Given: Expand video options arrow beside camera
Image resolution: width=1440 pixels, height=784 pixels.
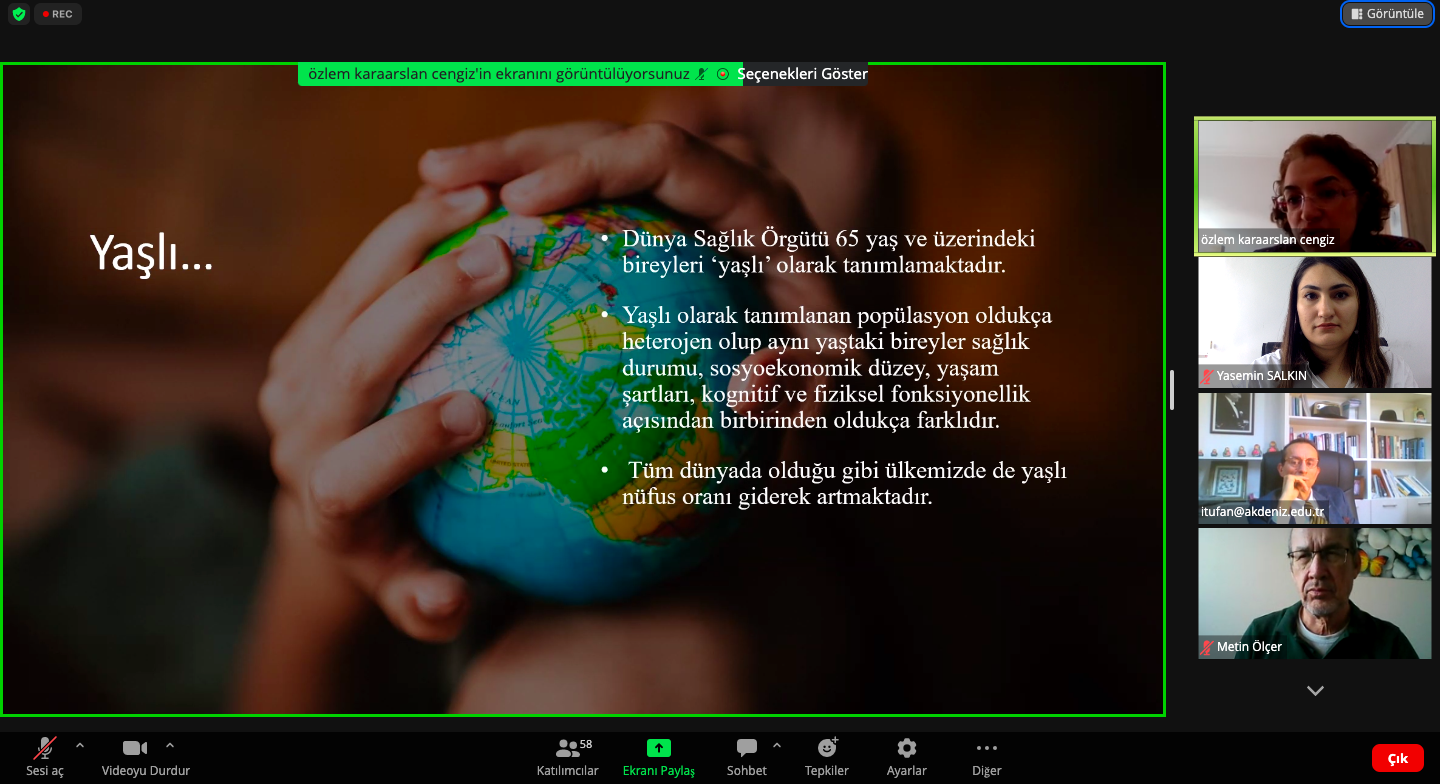Looking at the screenshot, I should 170,746.
